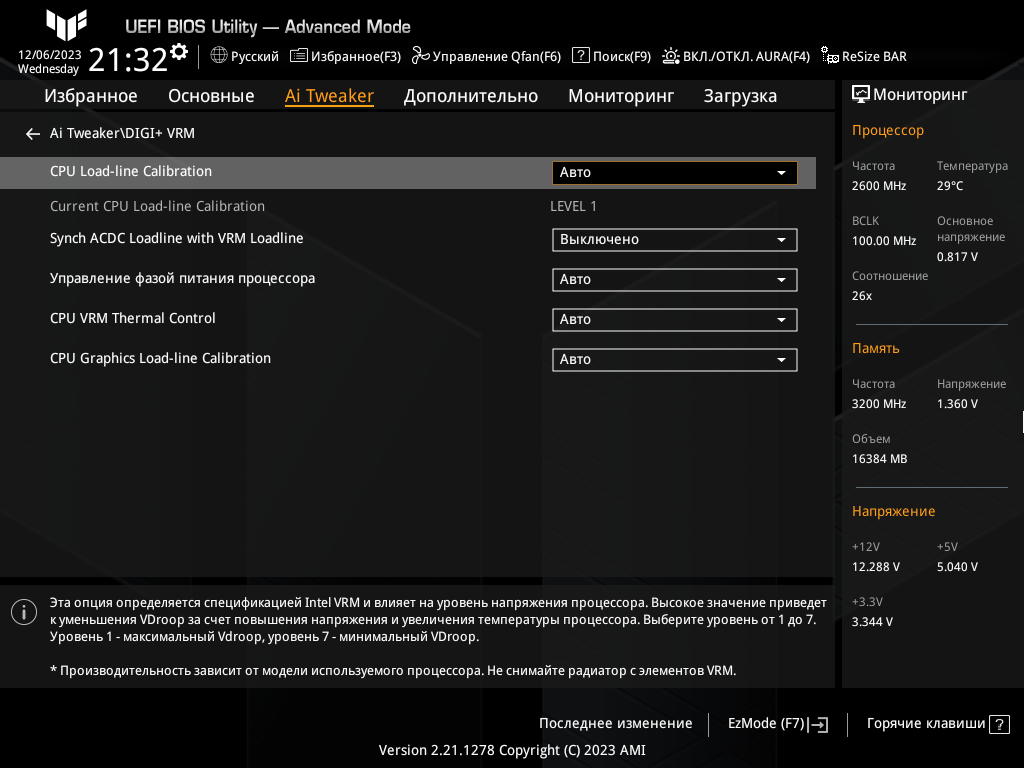Screen dimensions: 1024x768
Task: Switch to EzMode (F7)
Action: (x=778, y=724)
